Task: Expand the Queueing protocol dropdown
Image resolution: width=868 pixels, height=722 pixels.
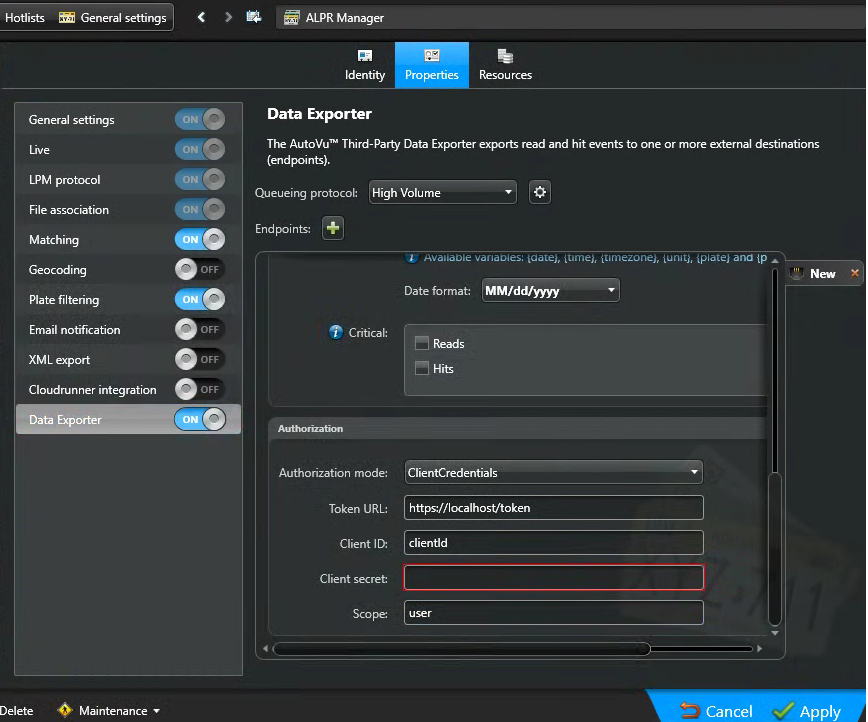Action: point(442,193)
